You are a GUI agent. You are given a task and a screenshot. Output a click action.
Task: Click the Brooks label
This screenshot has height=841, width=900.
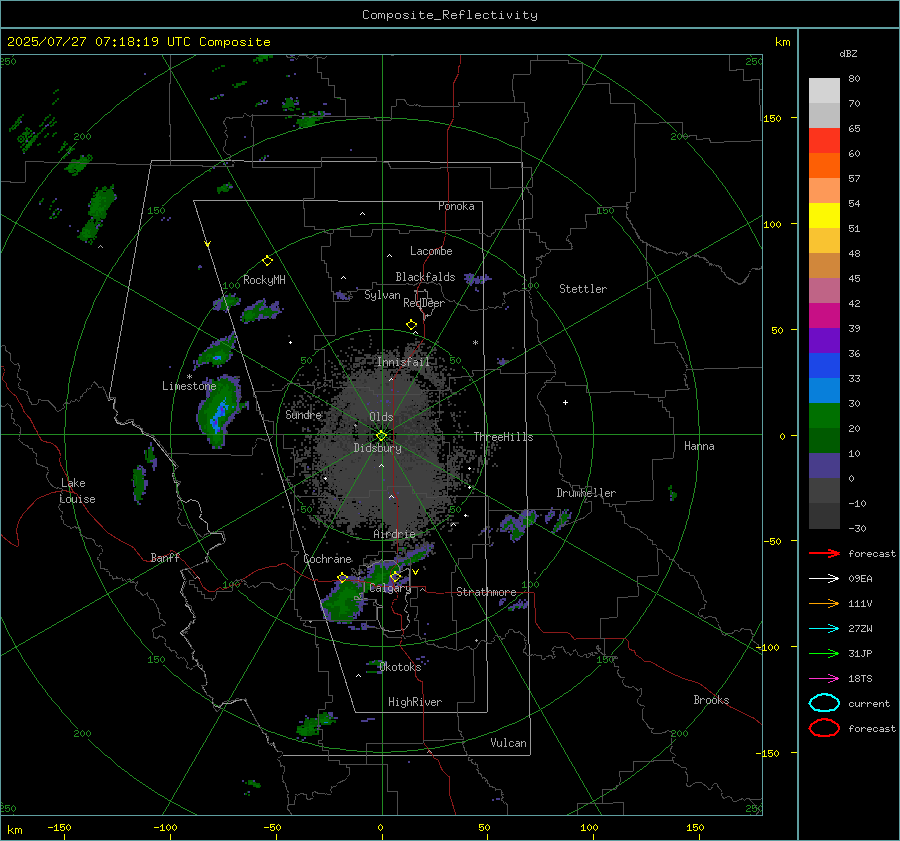pos(711,700)
